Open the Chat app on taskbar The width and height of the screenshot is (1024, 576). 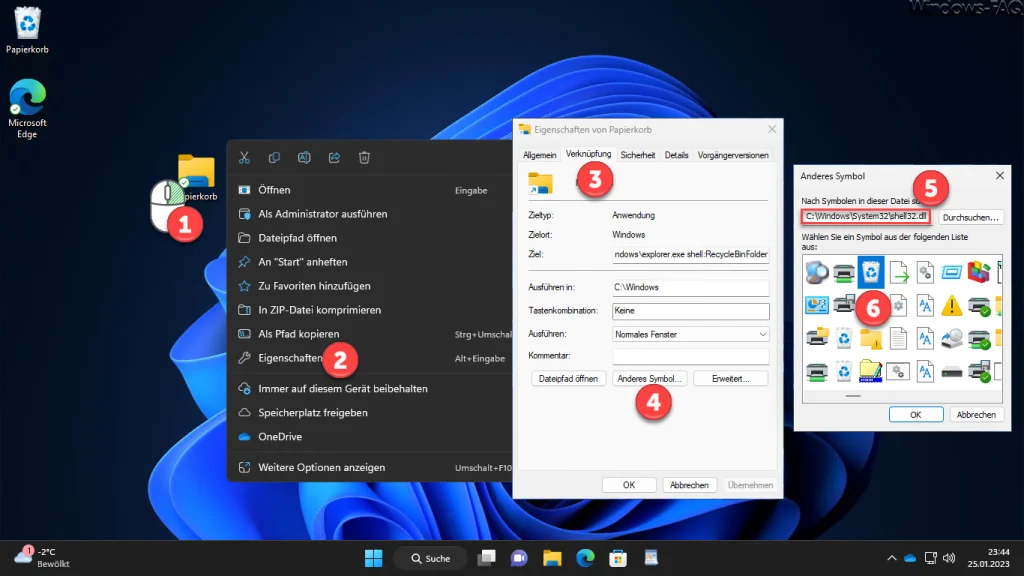[x=519, y=558]
